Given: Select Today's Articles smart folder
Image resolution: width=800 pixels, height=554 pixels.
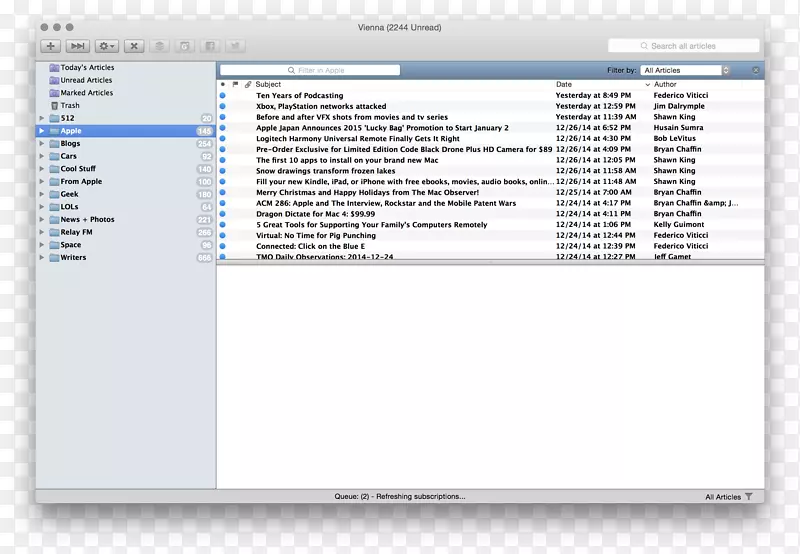Looking at the screenshot, I should [87, 67].
